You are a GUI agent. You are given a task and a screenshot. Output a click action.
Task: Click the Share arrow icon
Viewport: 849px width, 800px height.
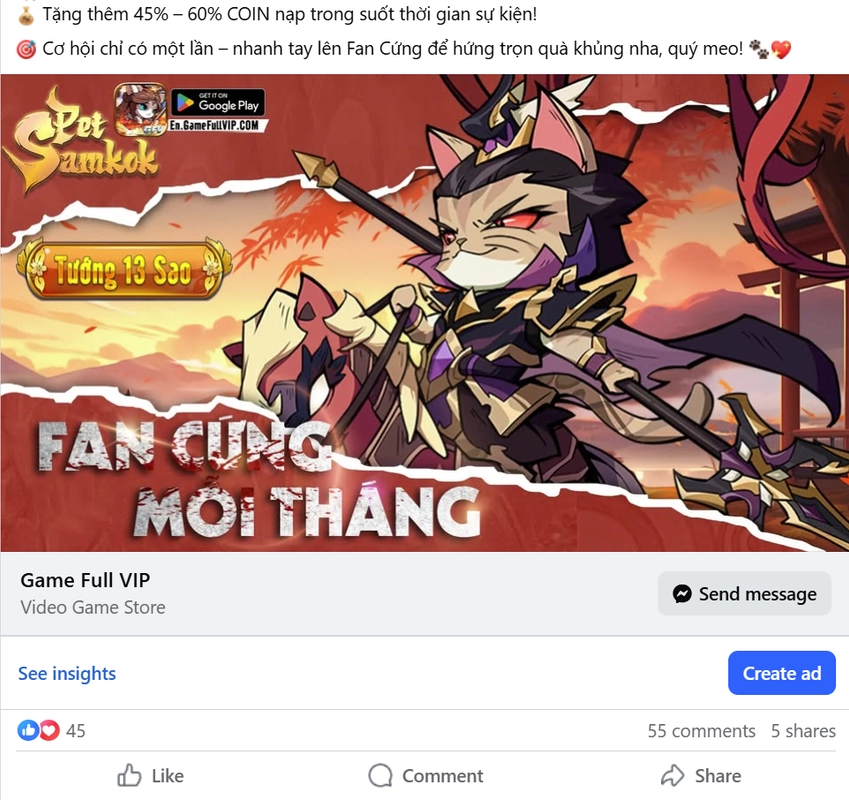672,776
